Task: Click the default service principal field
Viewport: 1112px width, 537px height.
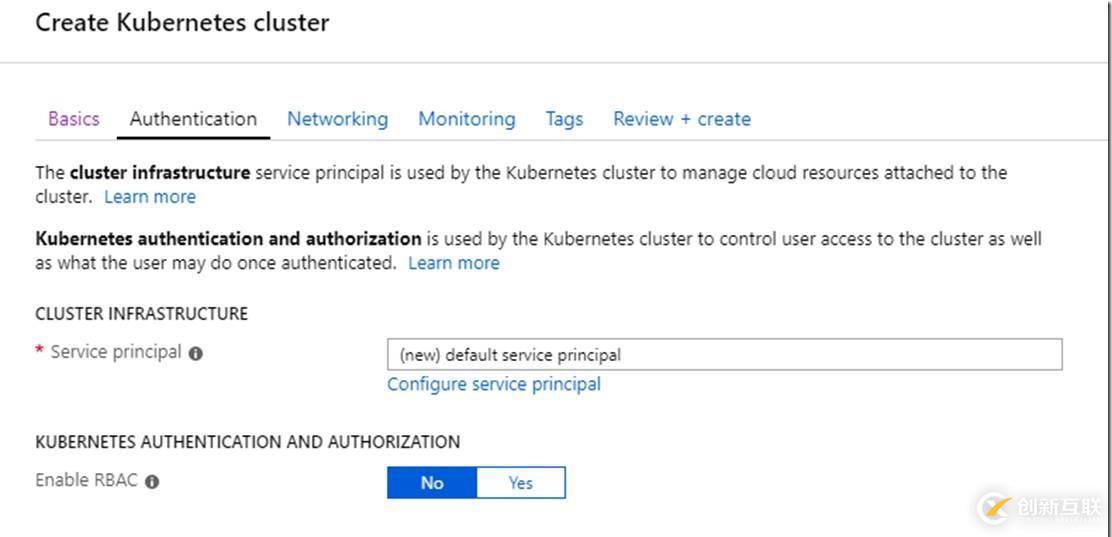Action: point(724,355)
